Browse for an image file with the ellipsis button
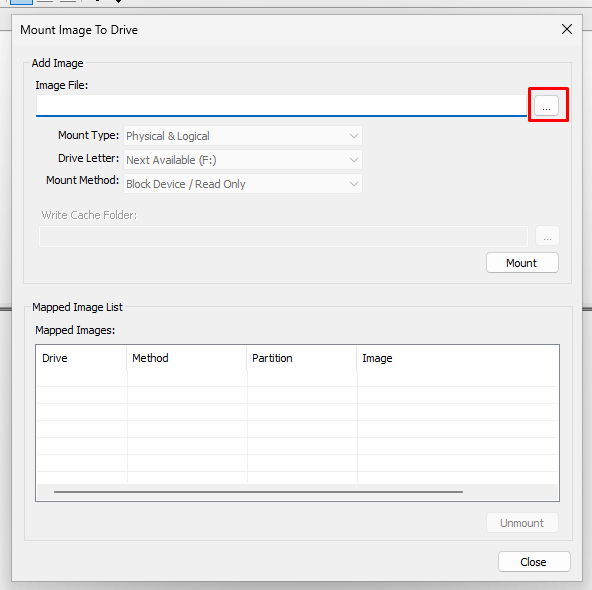This screenshot has height=590, width=592. [546, 105]
